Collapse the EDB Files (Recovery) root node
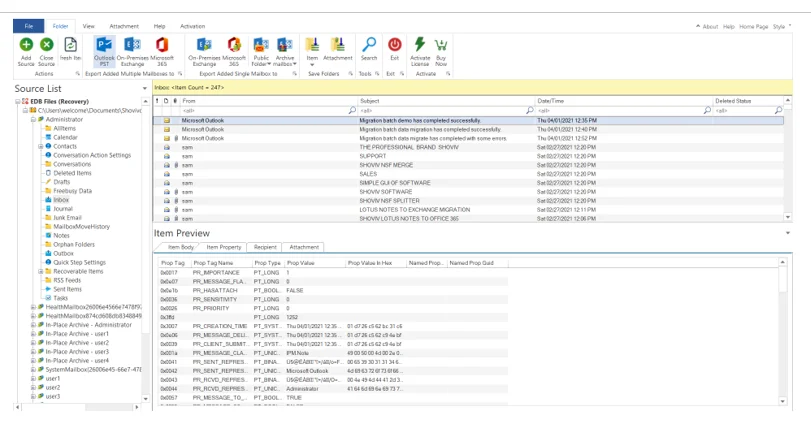Screen dimensions: 811x434 click(x=18, y=101)
